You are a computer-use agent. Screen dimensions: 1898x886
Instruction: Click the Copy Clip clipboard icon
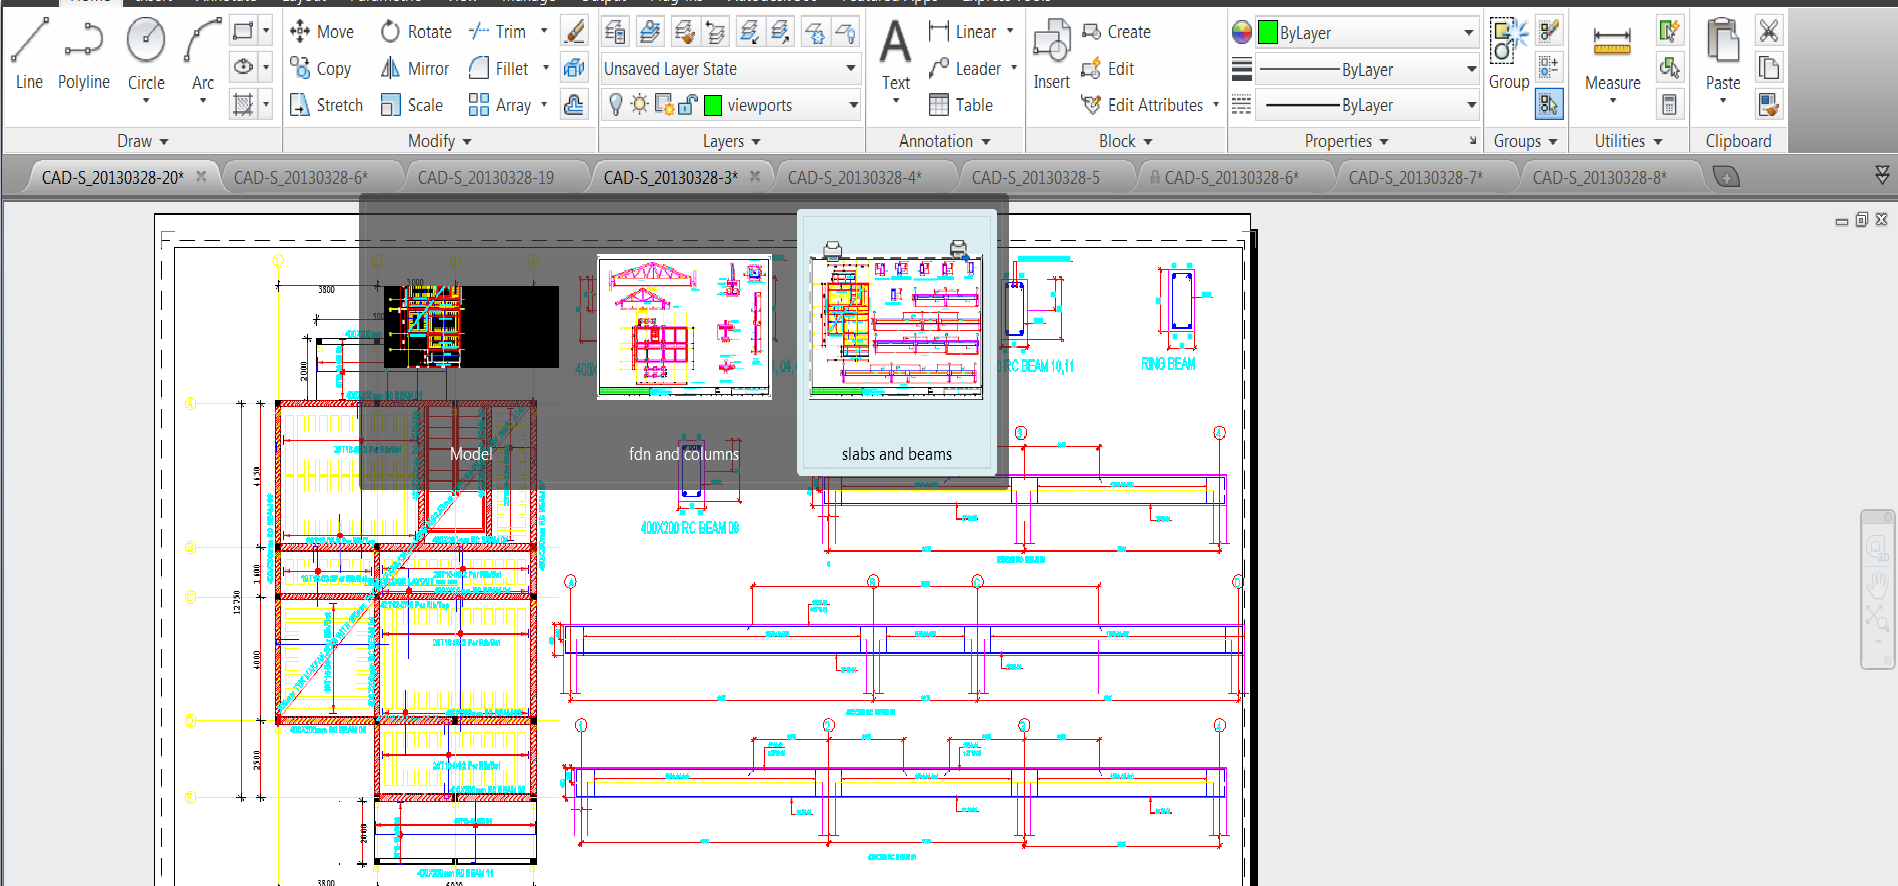click(1769, 67)
